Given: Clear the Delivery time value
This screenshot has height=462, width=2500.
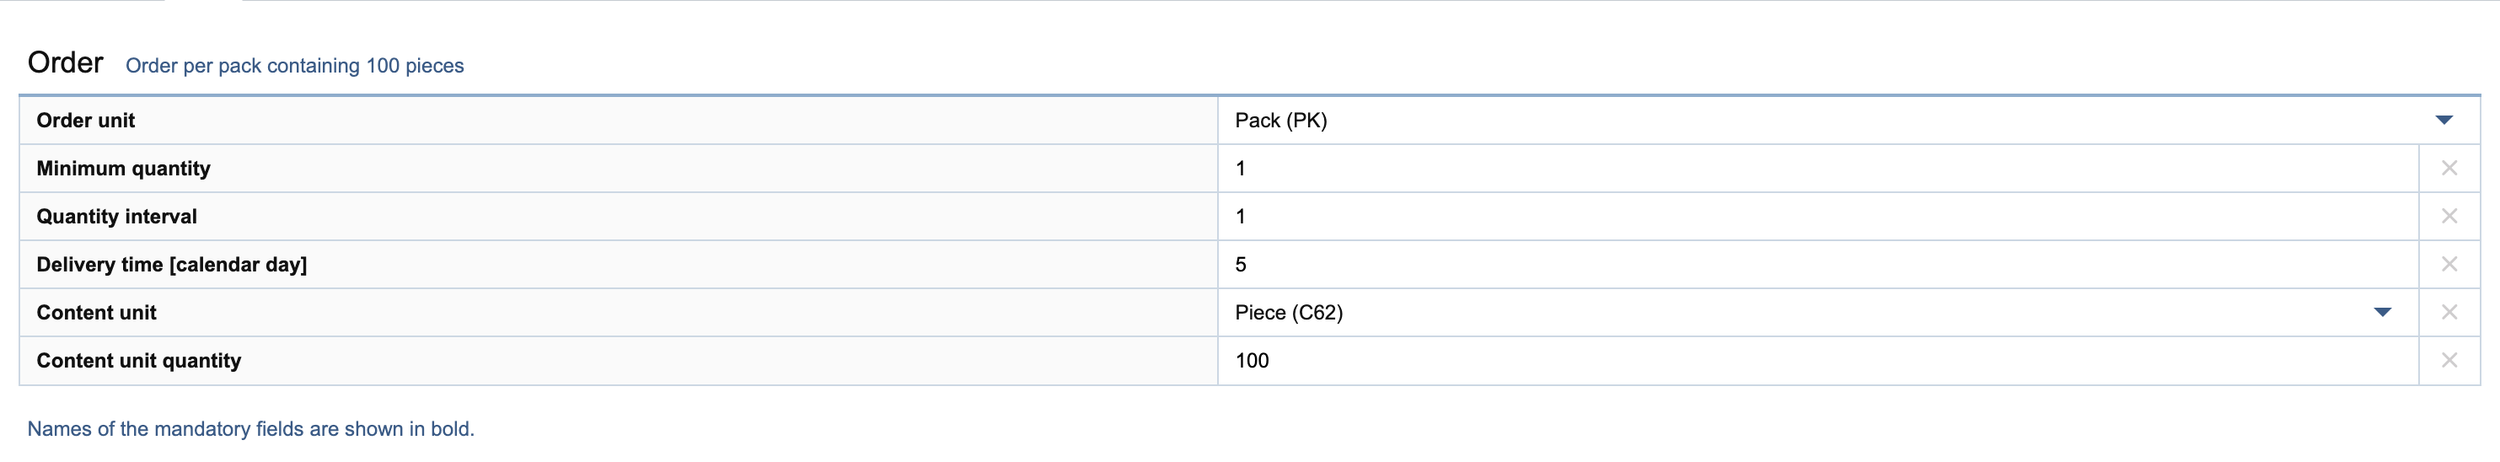Looking at the screenshot, I should pyautogui.click(x=2449, y=264).
